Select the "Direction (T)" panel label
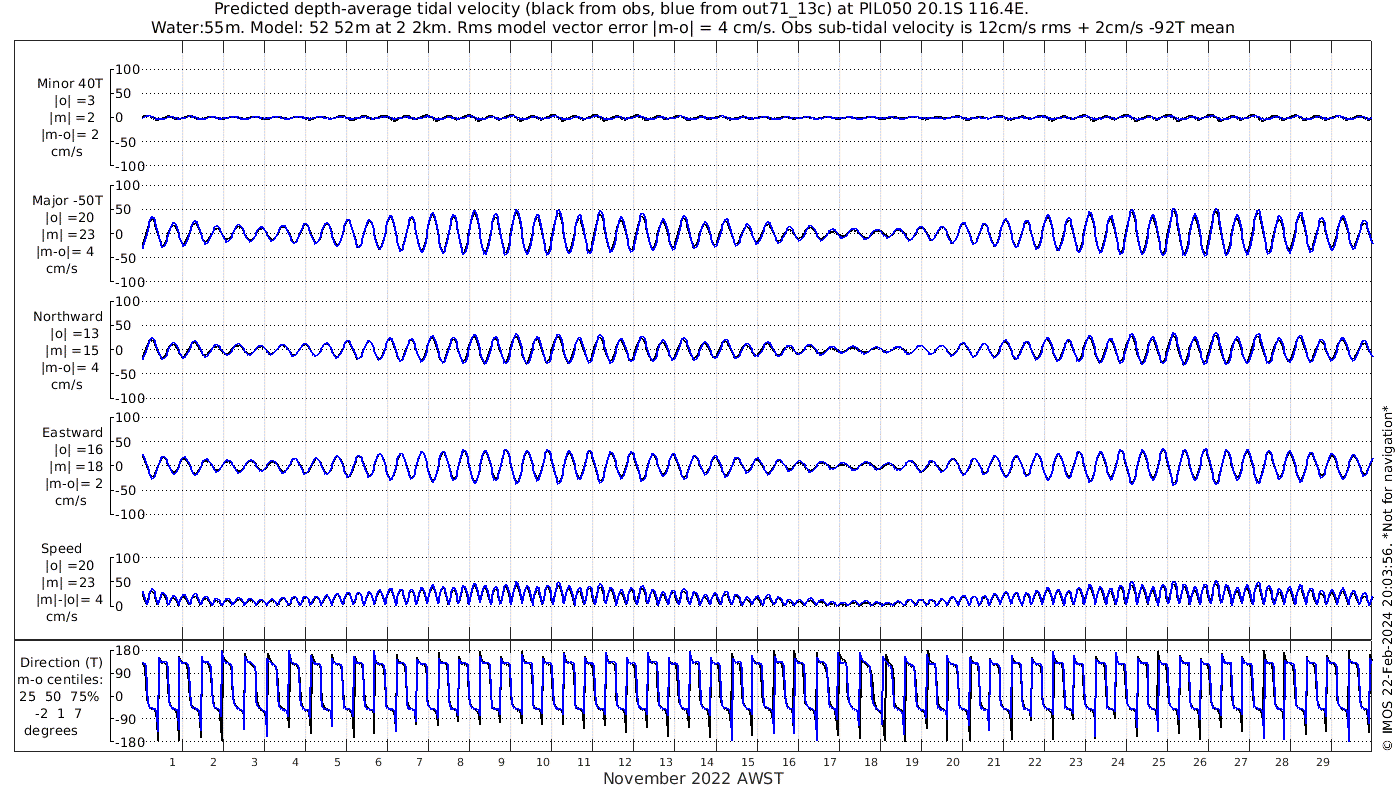 pos(62,662)
